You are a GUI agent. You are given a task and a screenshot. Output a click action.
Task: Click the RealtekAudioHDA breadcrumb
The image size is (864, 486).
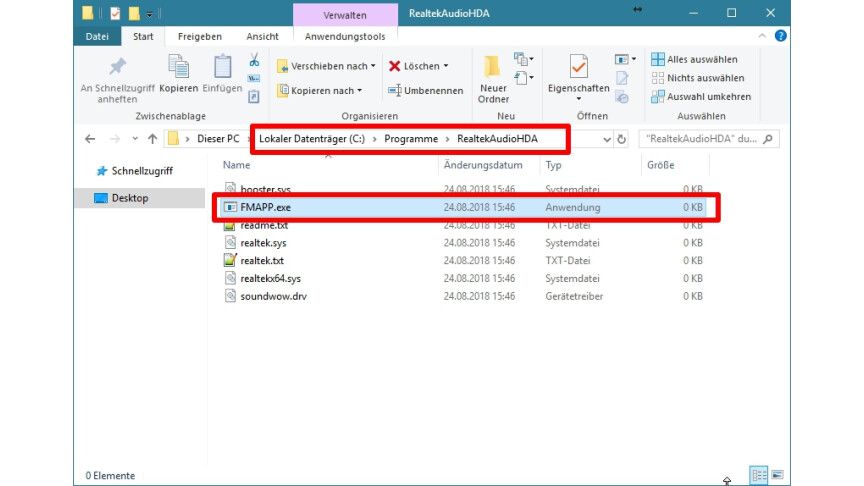point(497,139)
